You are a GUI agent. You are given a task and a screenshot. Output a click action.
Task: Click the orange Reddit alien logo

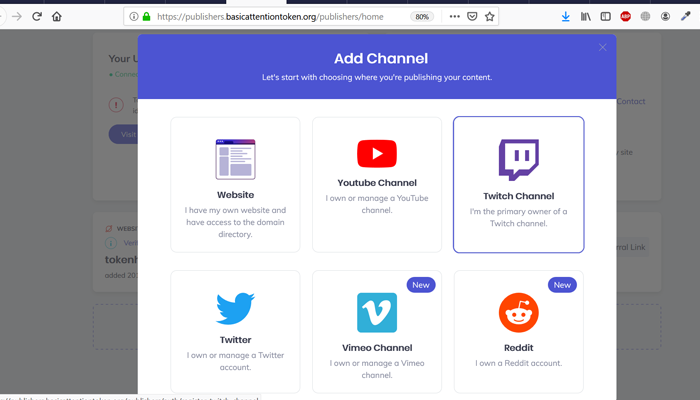pos(519,312)
